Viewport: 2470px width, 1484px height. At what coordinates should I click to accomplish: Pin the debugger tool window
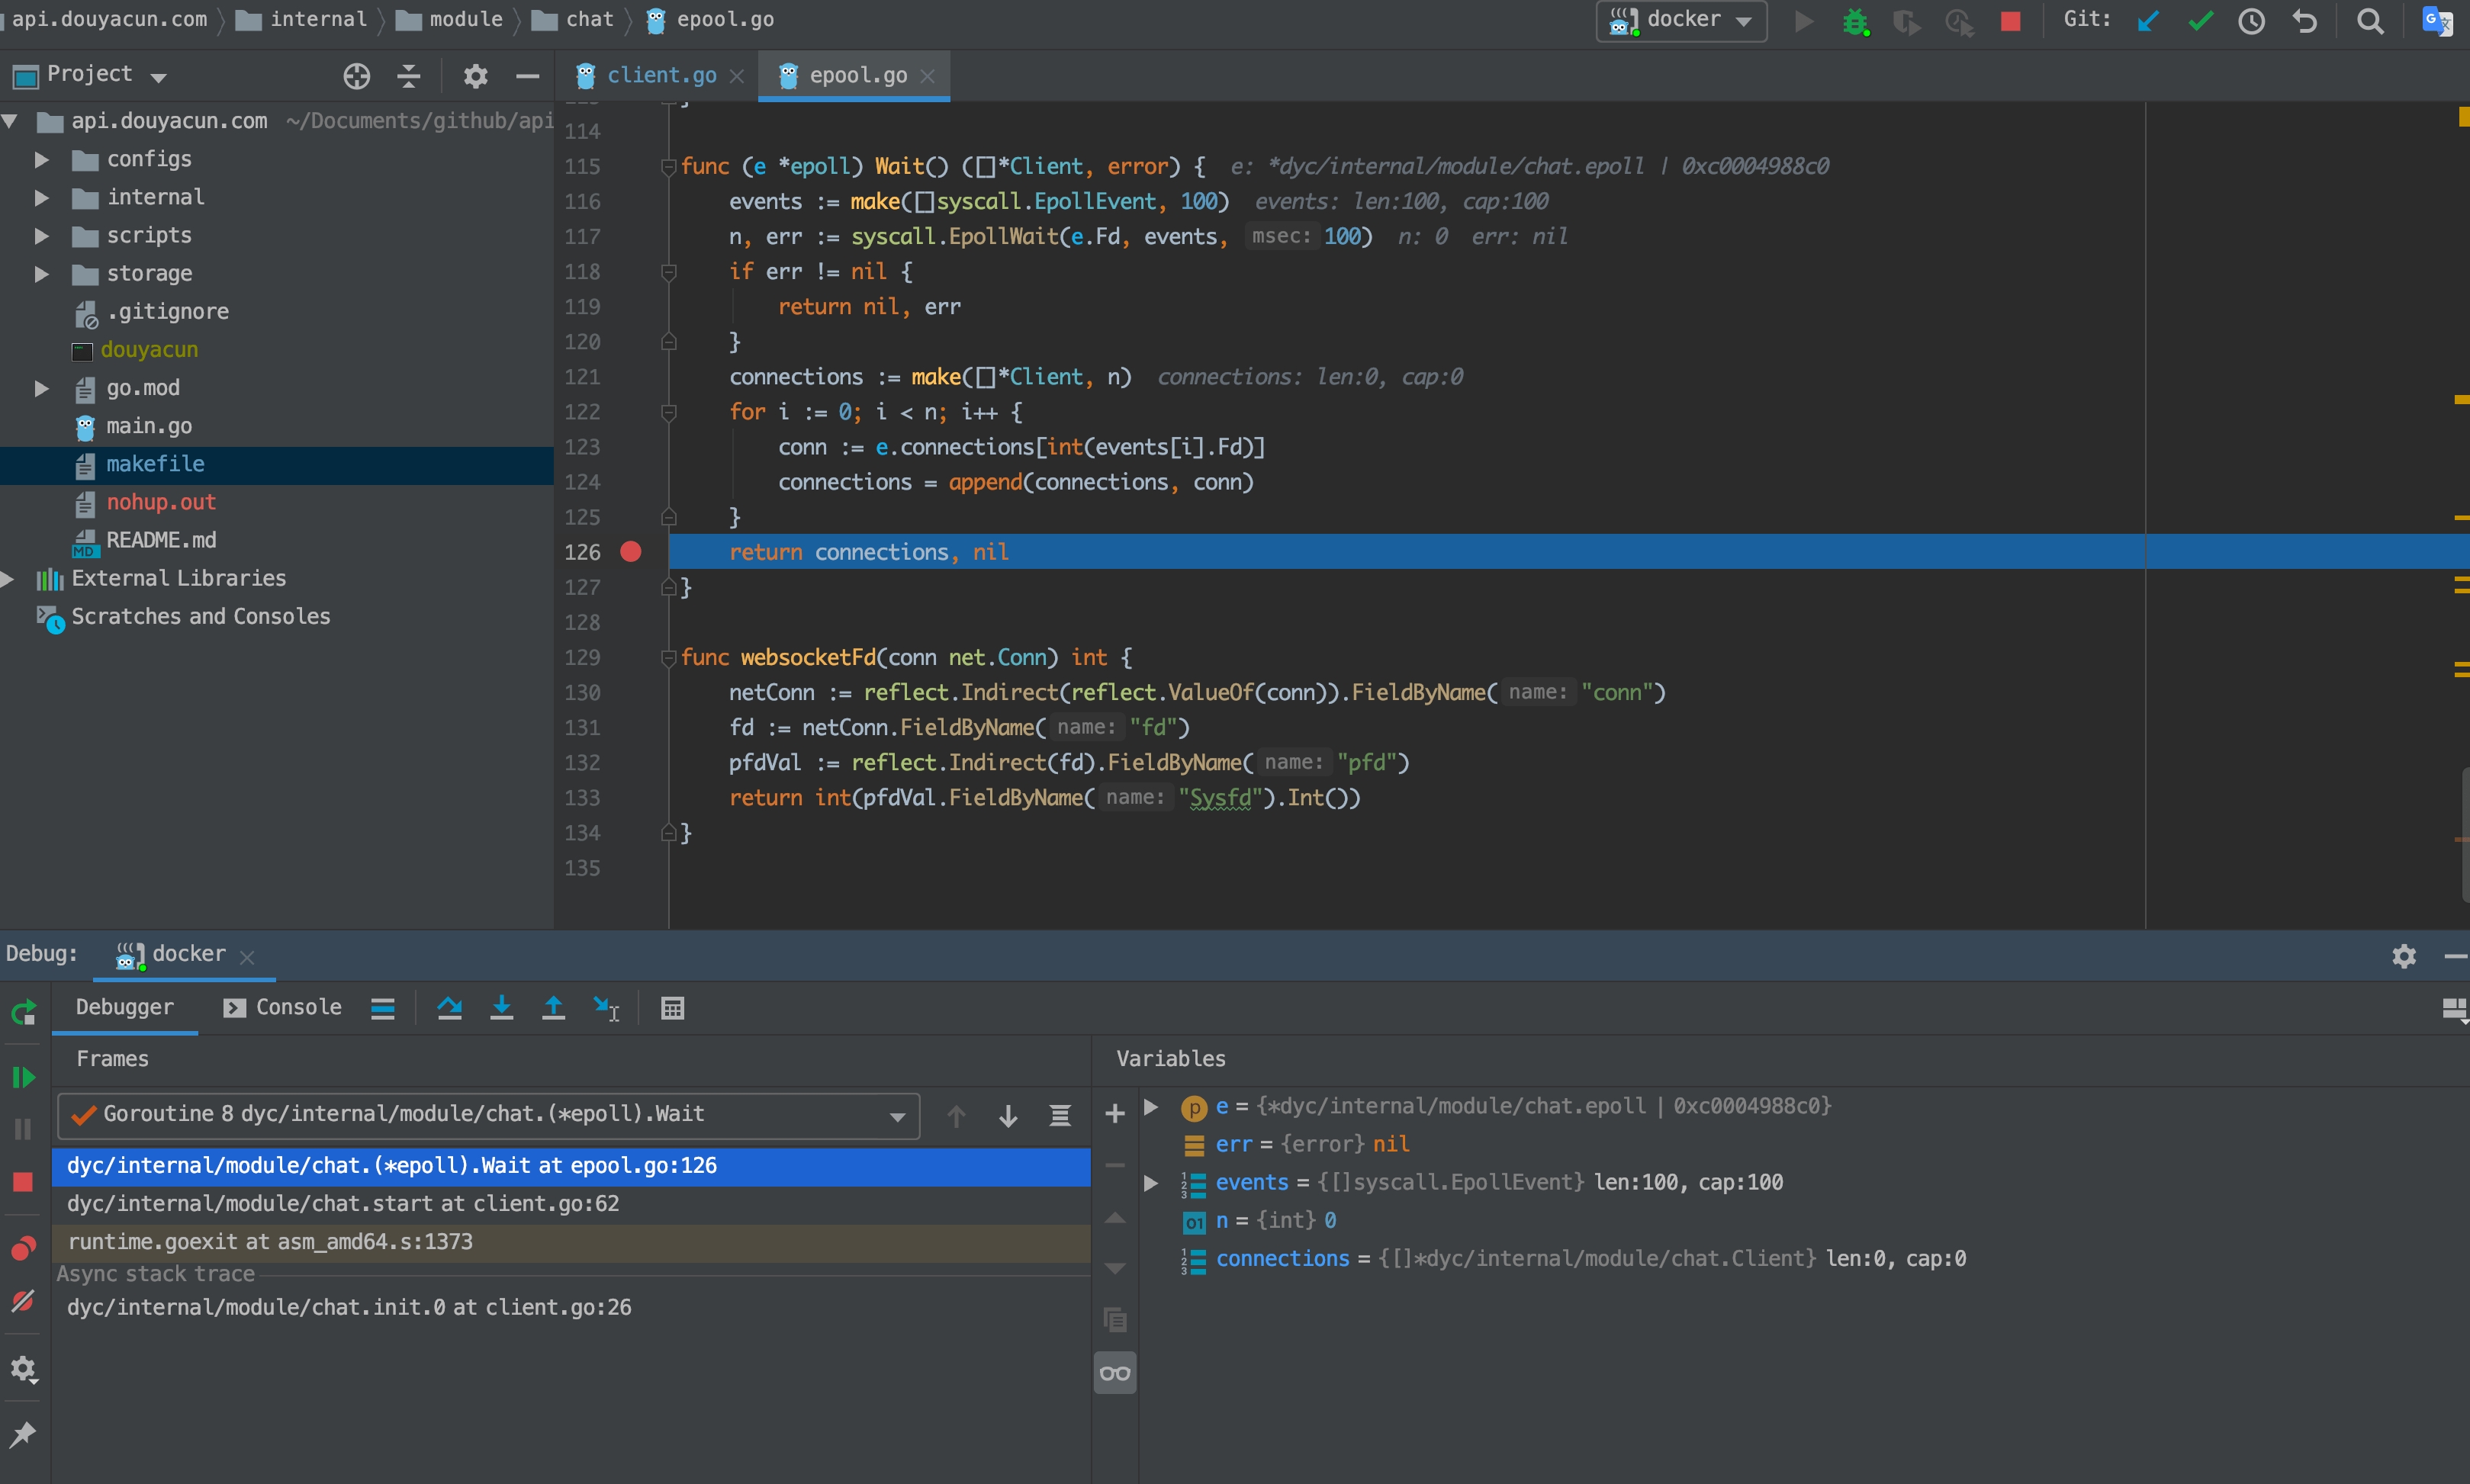click(22, 1434)
